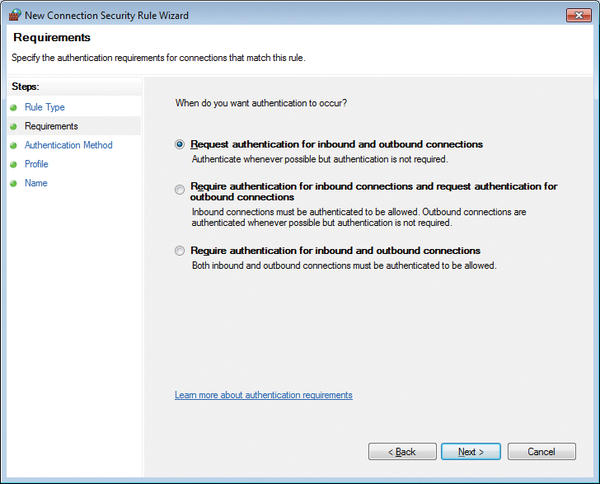Click the green bullet beside Authentication Method
This screenshot has width=600, height=484.
click(x=14, y=145)
